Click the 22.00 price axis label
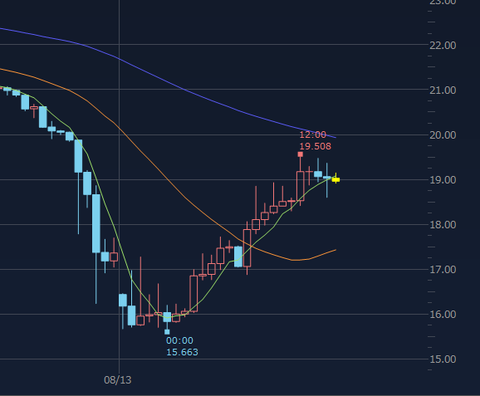Screen dimensions: 480x396 (443, 45)
